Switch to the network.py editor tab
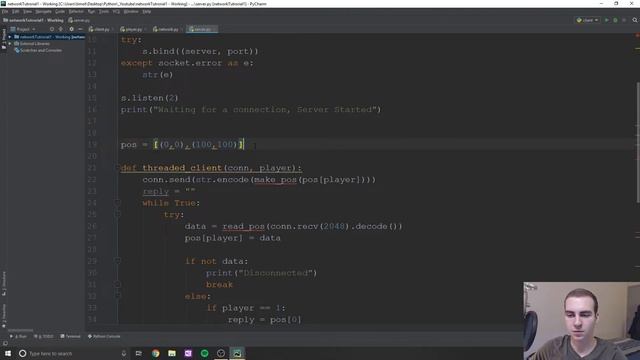Image resolution: width=640 pixels, height=360 pixels. coord(167,29)
